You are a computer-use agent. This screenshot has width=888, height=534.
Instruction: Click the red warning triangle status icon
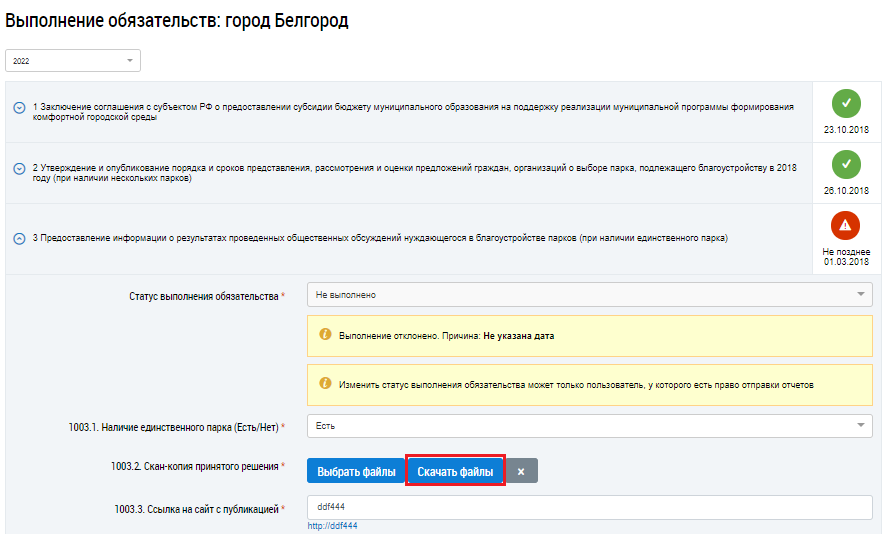click(x=846, y=225)
